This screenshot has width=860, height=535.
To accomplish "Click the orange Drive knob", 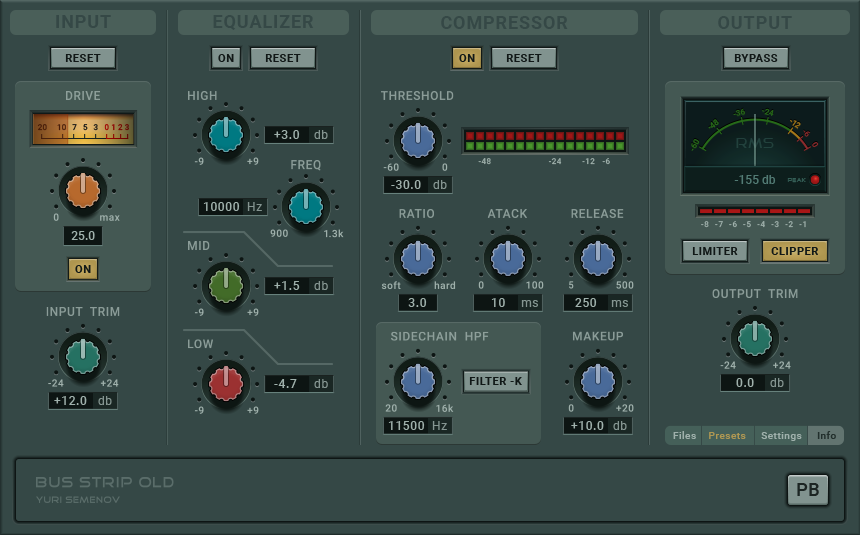I will pos(83,191).
